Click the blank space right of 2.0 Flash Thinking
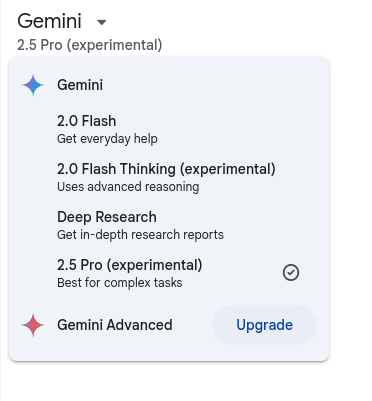Viewport: 372px width, 401px height. (303, 177)
